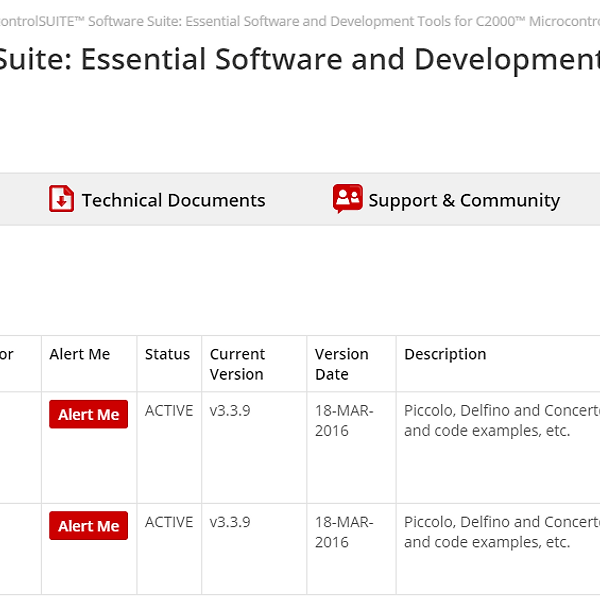The height and width of the screenshot is (600, 600).
Task: Select v3.3.9 version in second row
Action: click(x=230, y=522)
